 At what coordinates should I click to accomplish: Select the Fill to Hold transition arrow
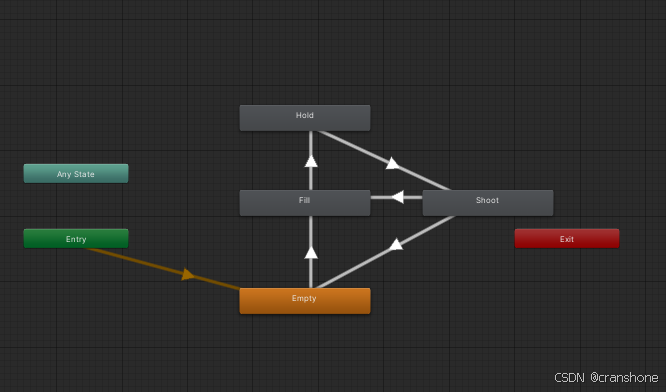pos(311,161)
